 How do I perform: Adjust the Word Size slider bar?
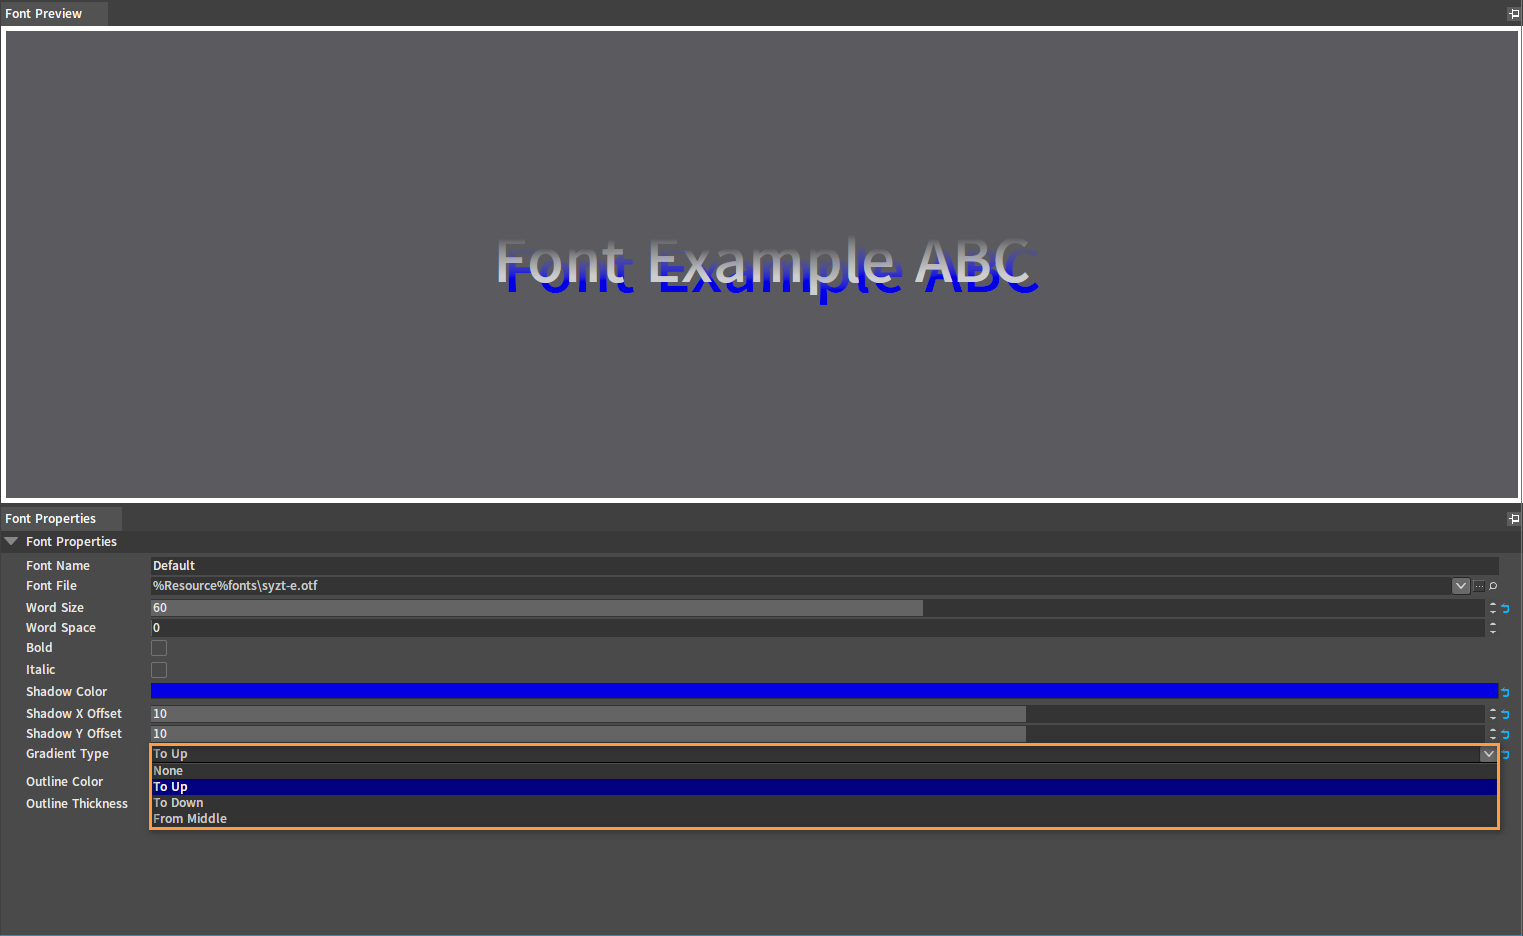pyautogui.click(x=817, y=608)
